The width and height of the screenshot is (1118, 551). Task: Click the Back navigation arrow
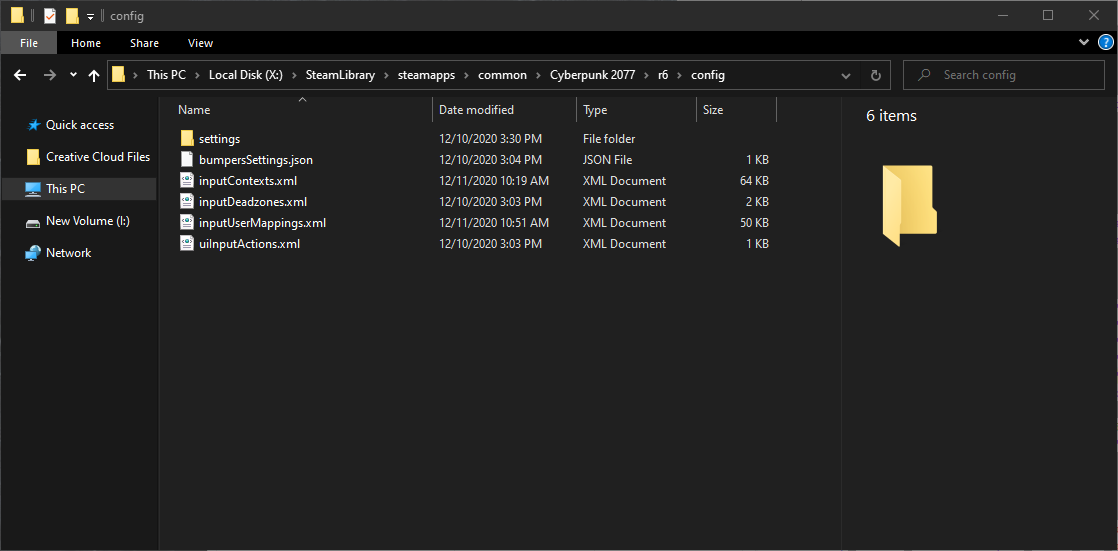tap(20, 75)
